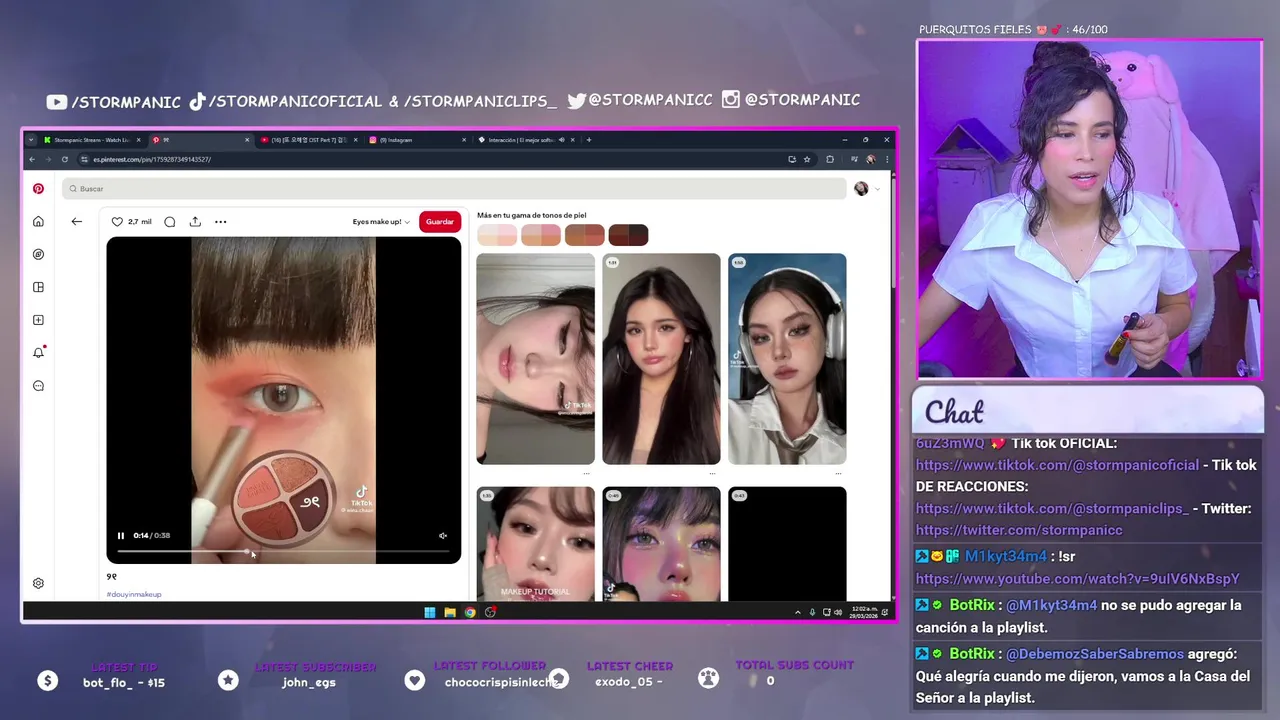Click the pin's 2,7 mil like count
This screenshot has width=1280, height=720.
140,221
